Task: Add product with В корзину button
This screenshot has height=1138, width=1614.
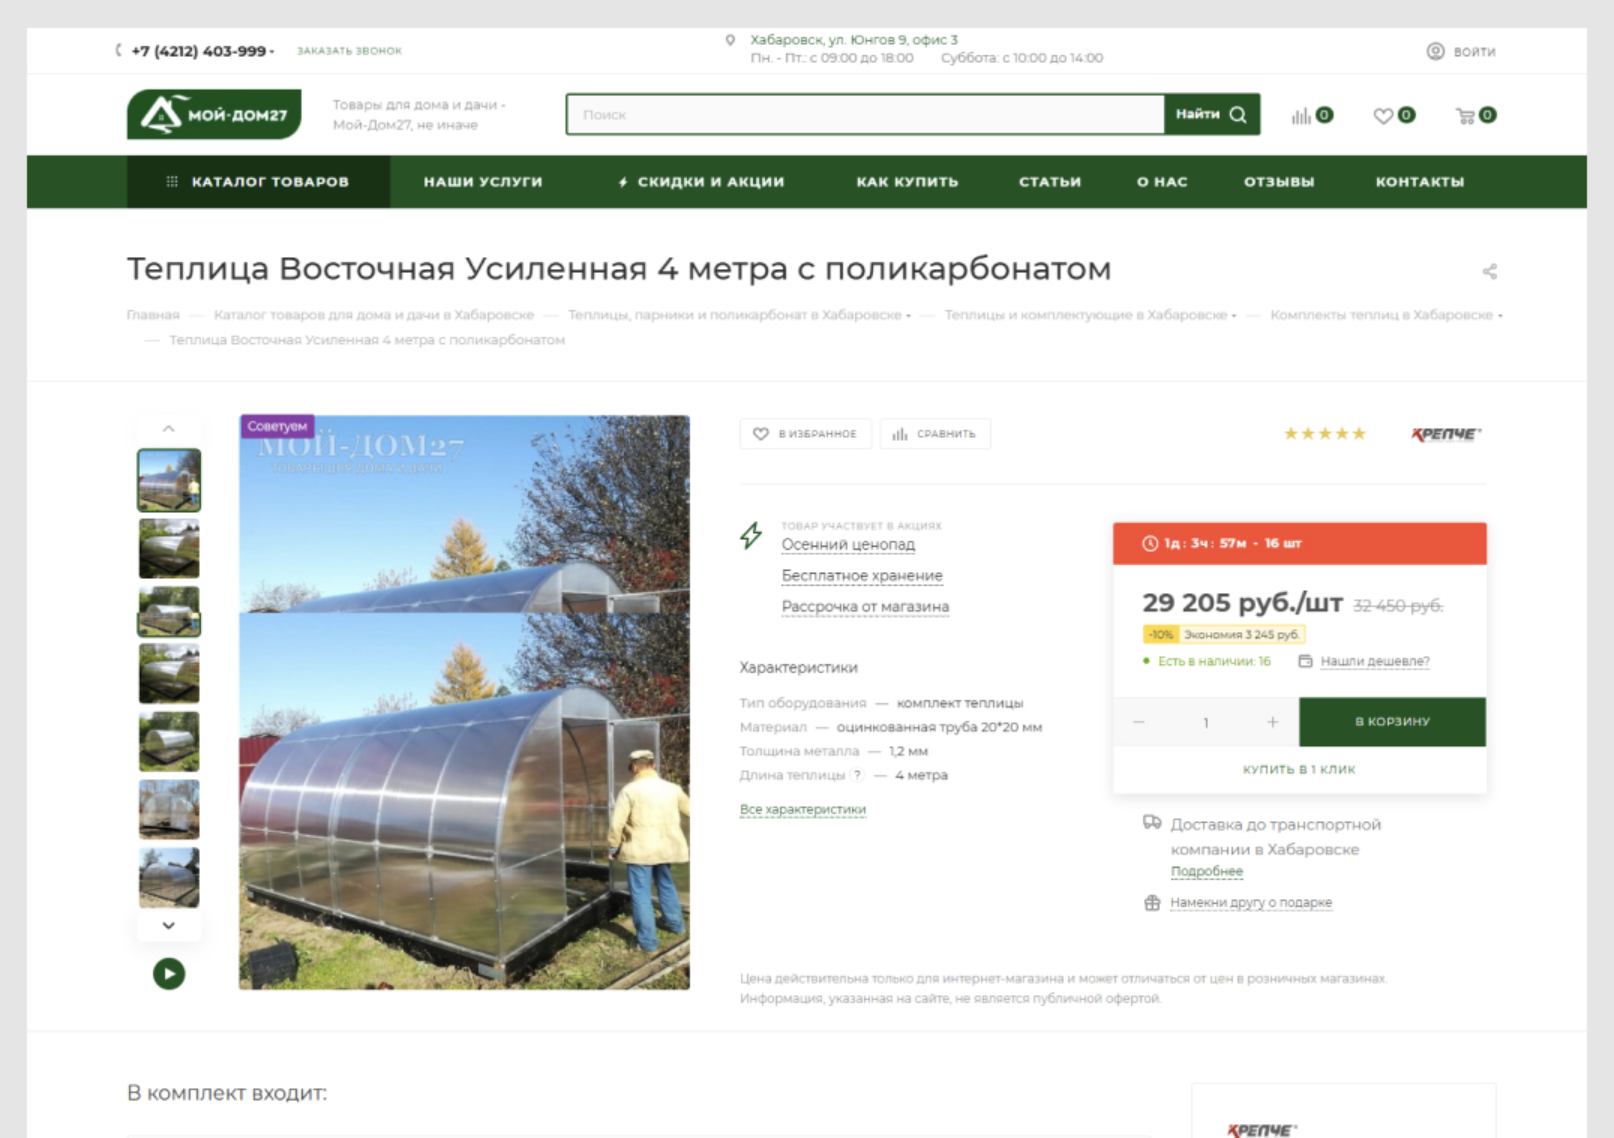Action: tap(1392, 722)
